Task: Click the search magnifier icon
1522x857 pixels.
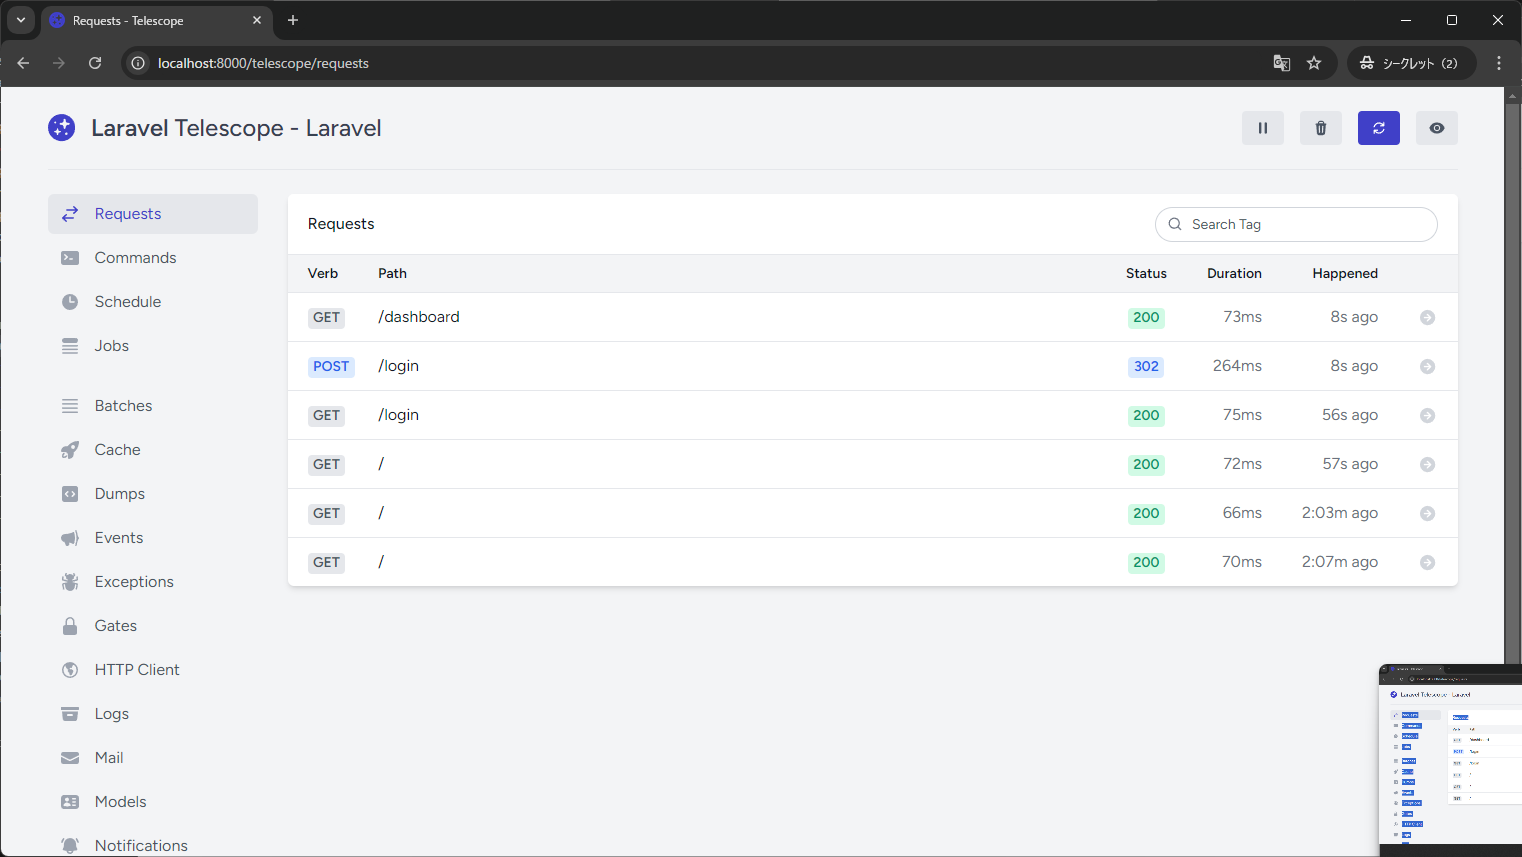Action: click(x=1175, y=224)
